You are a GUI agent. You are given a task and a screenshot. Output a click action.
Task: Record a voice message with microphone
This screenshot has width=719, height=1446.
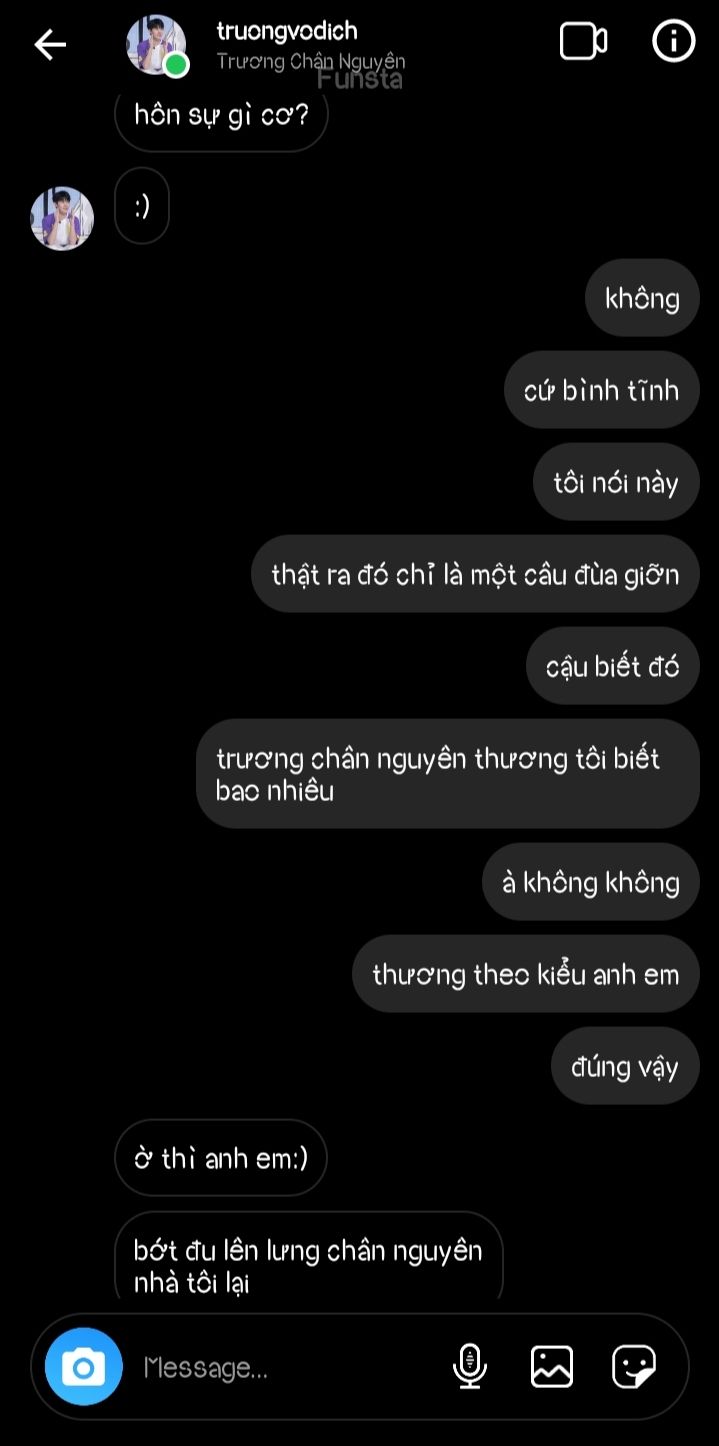click(x=470, y=1366)
